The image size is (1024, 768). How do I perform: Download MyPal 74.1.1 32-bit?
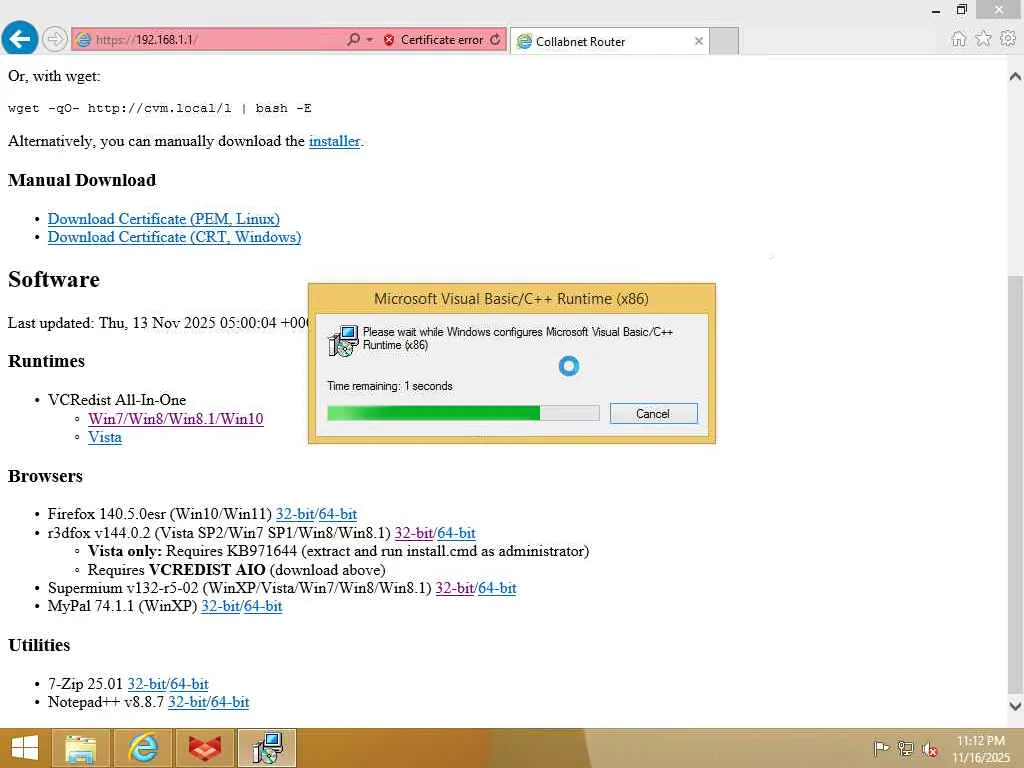(220, 606)
